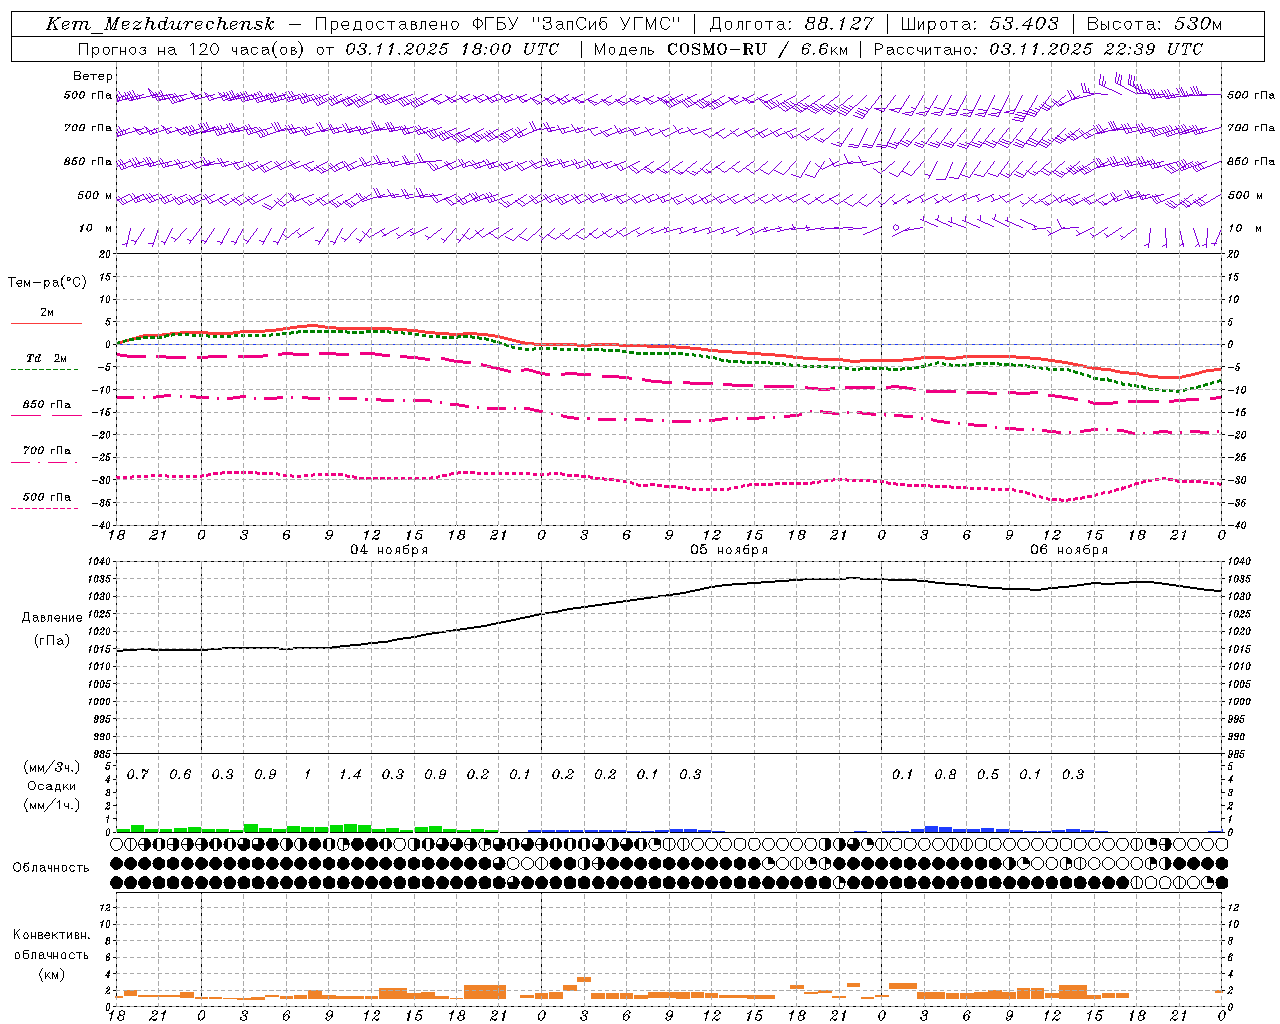Click 985 on the right pressure axis

pos(1238,754)
